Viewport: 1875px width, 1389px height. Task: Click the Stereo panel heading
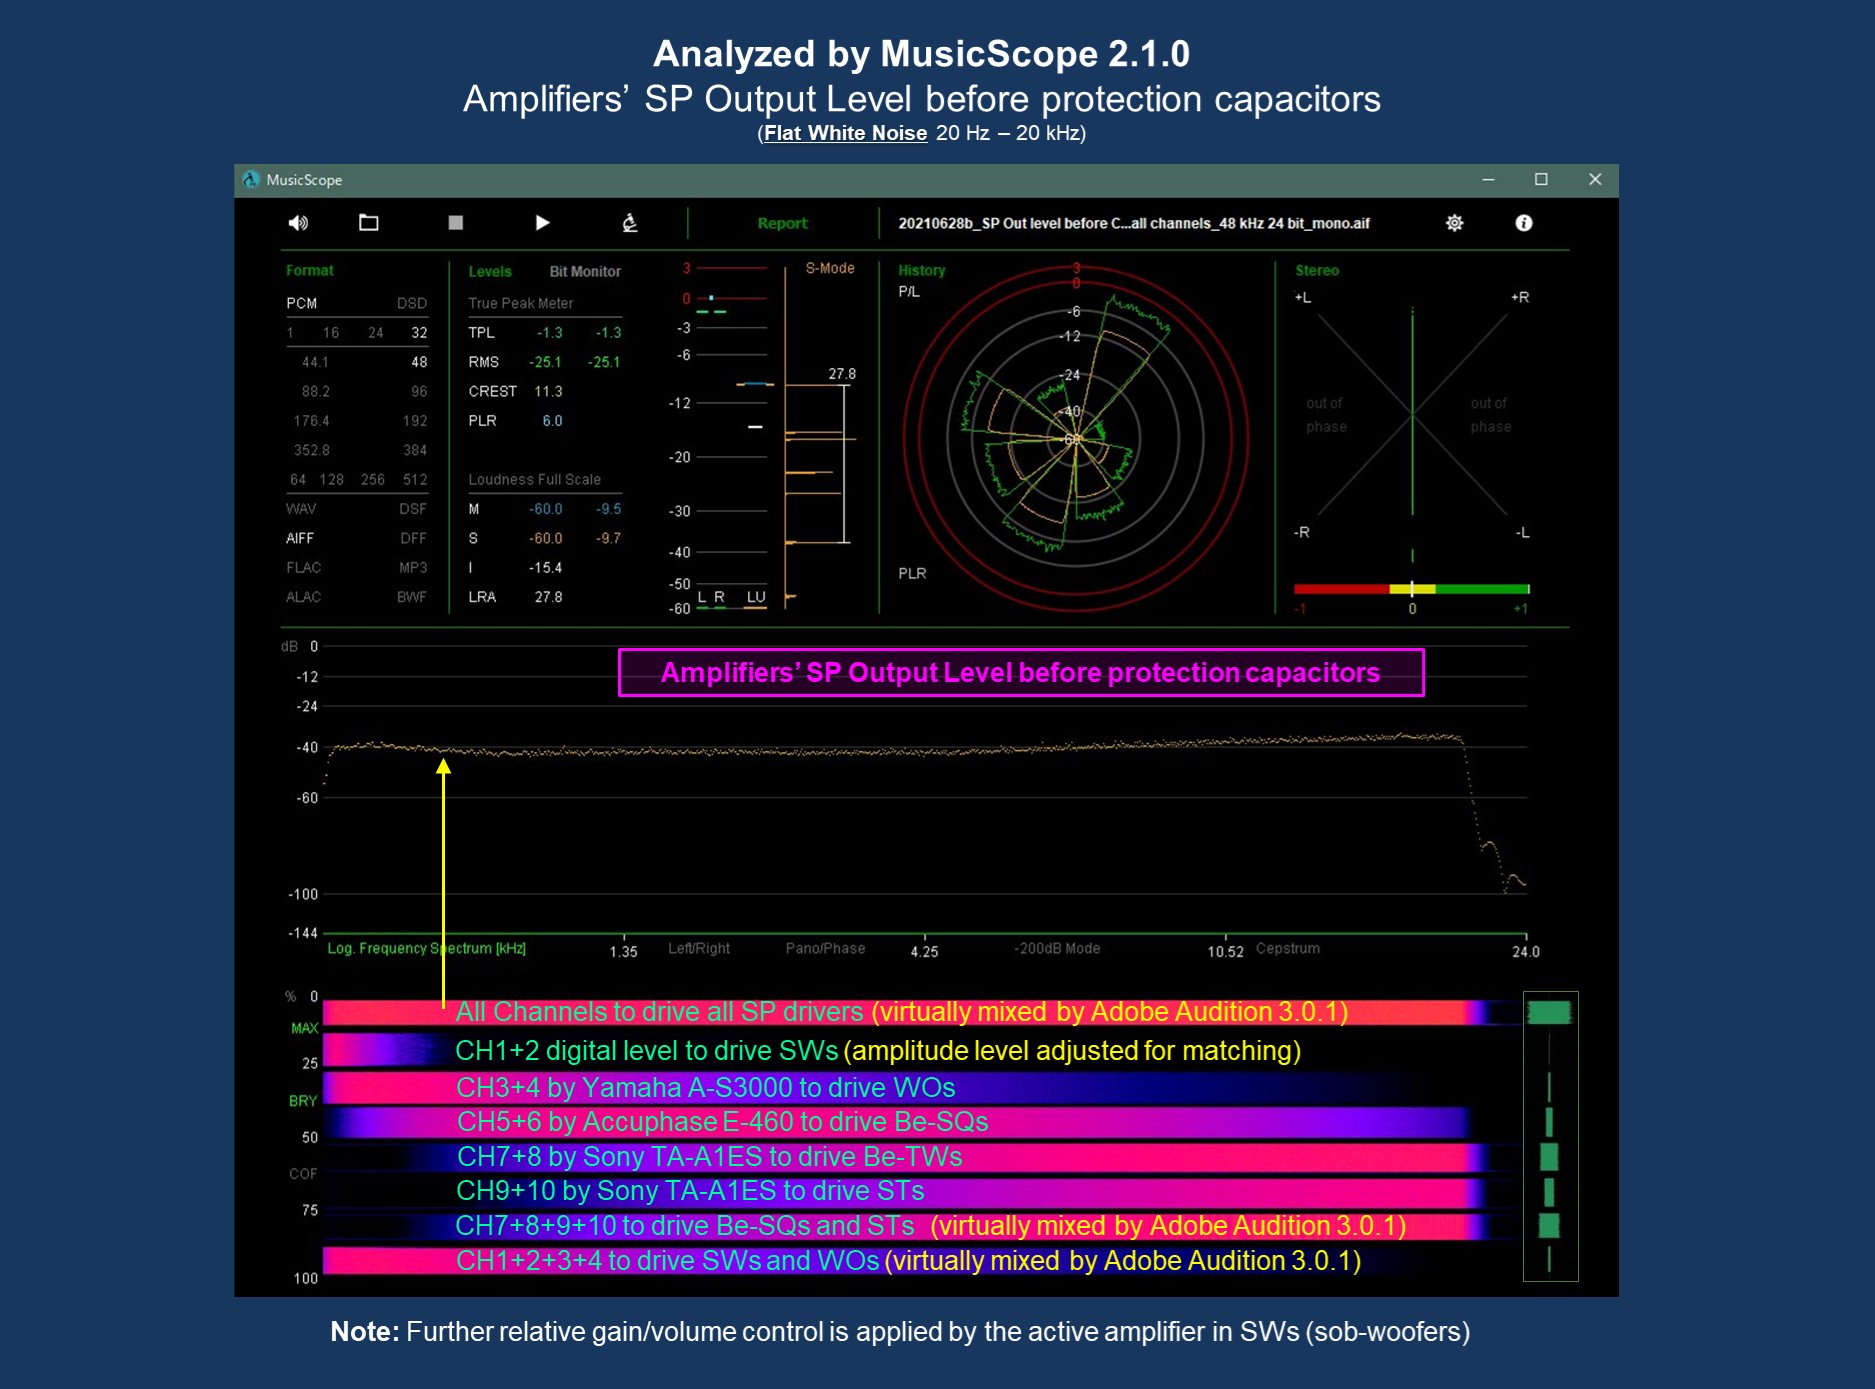(x=1317, y=271)
